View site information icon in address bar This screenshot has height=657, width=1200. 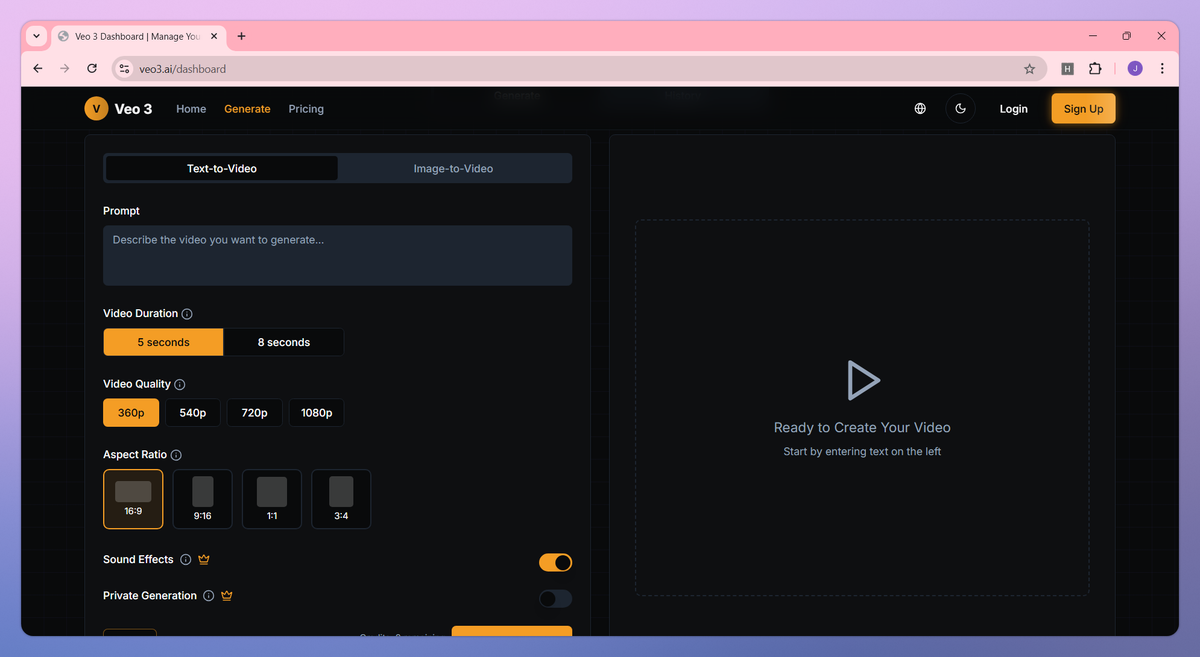124,69
